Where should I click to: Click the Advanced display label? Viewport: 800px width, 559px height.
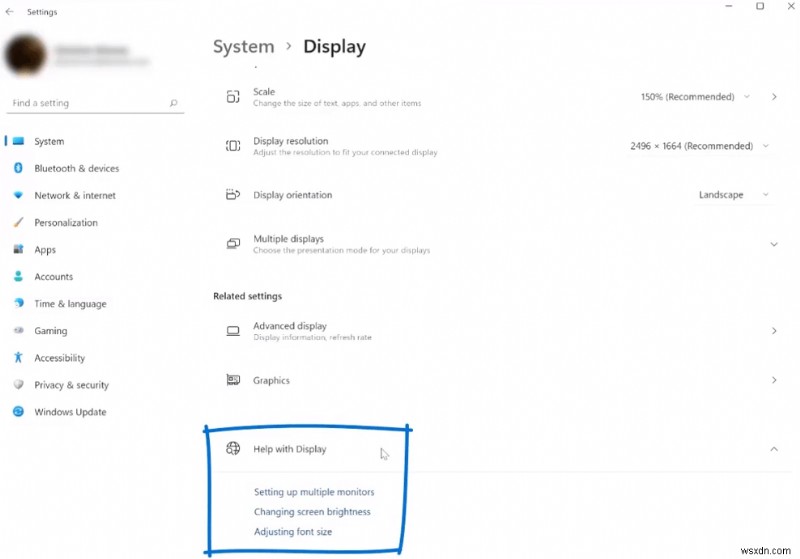pos(290,326)
